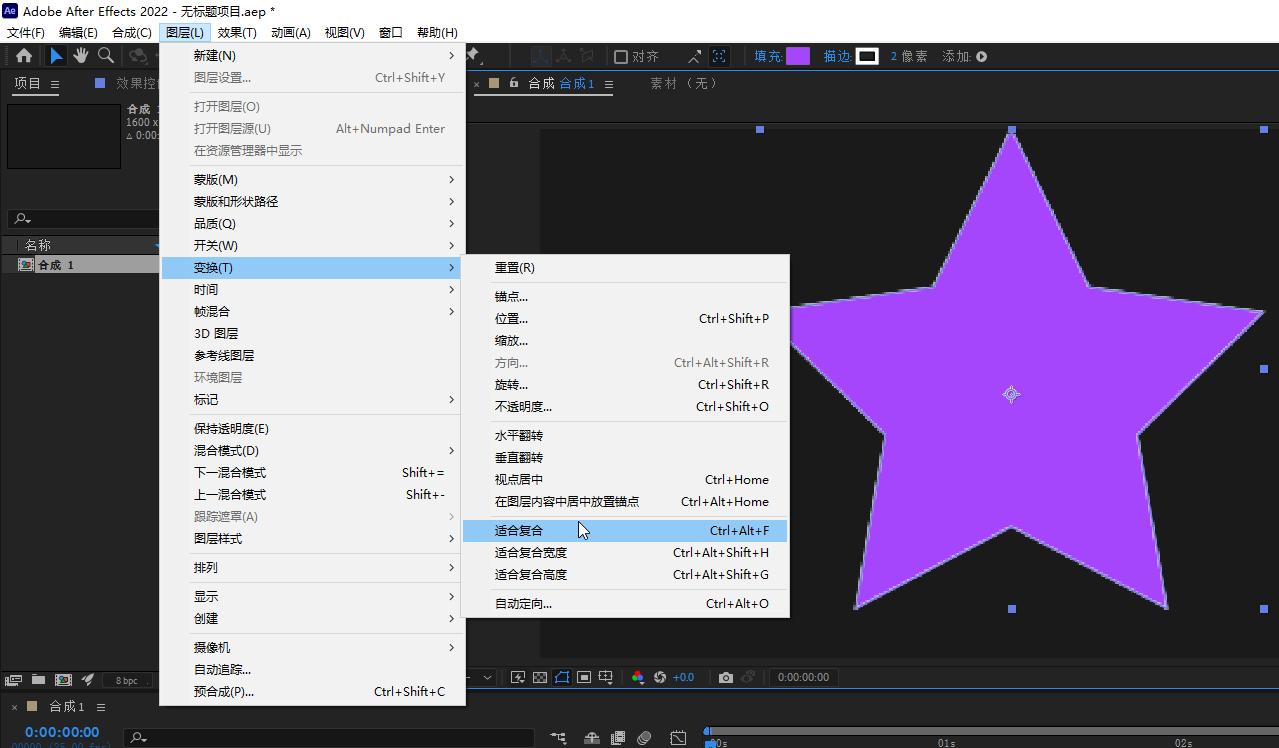Open the 效果(T) menu
The height and width of the screenshot is (748, 1279).
pos(237,32)
